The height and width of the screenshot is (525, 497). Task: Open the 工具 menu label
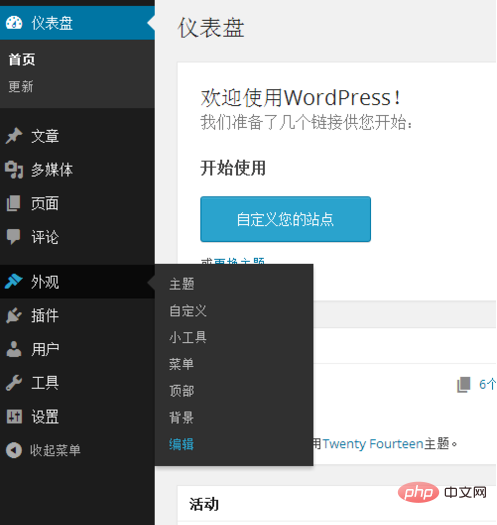(45, 383)
